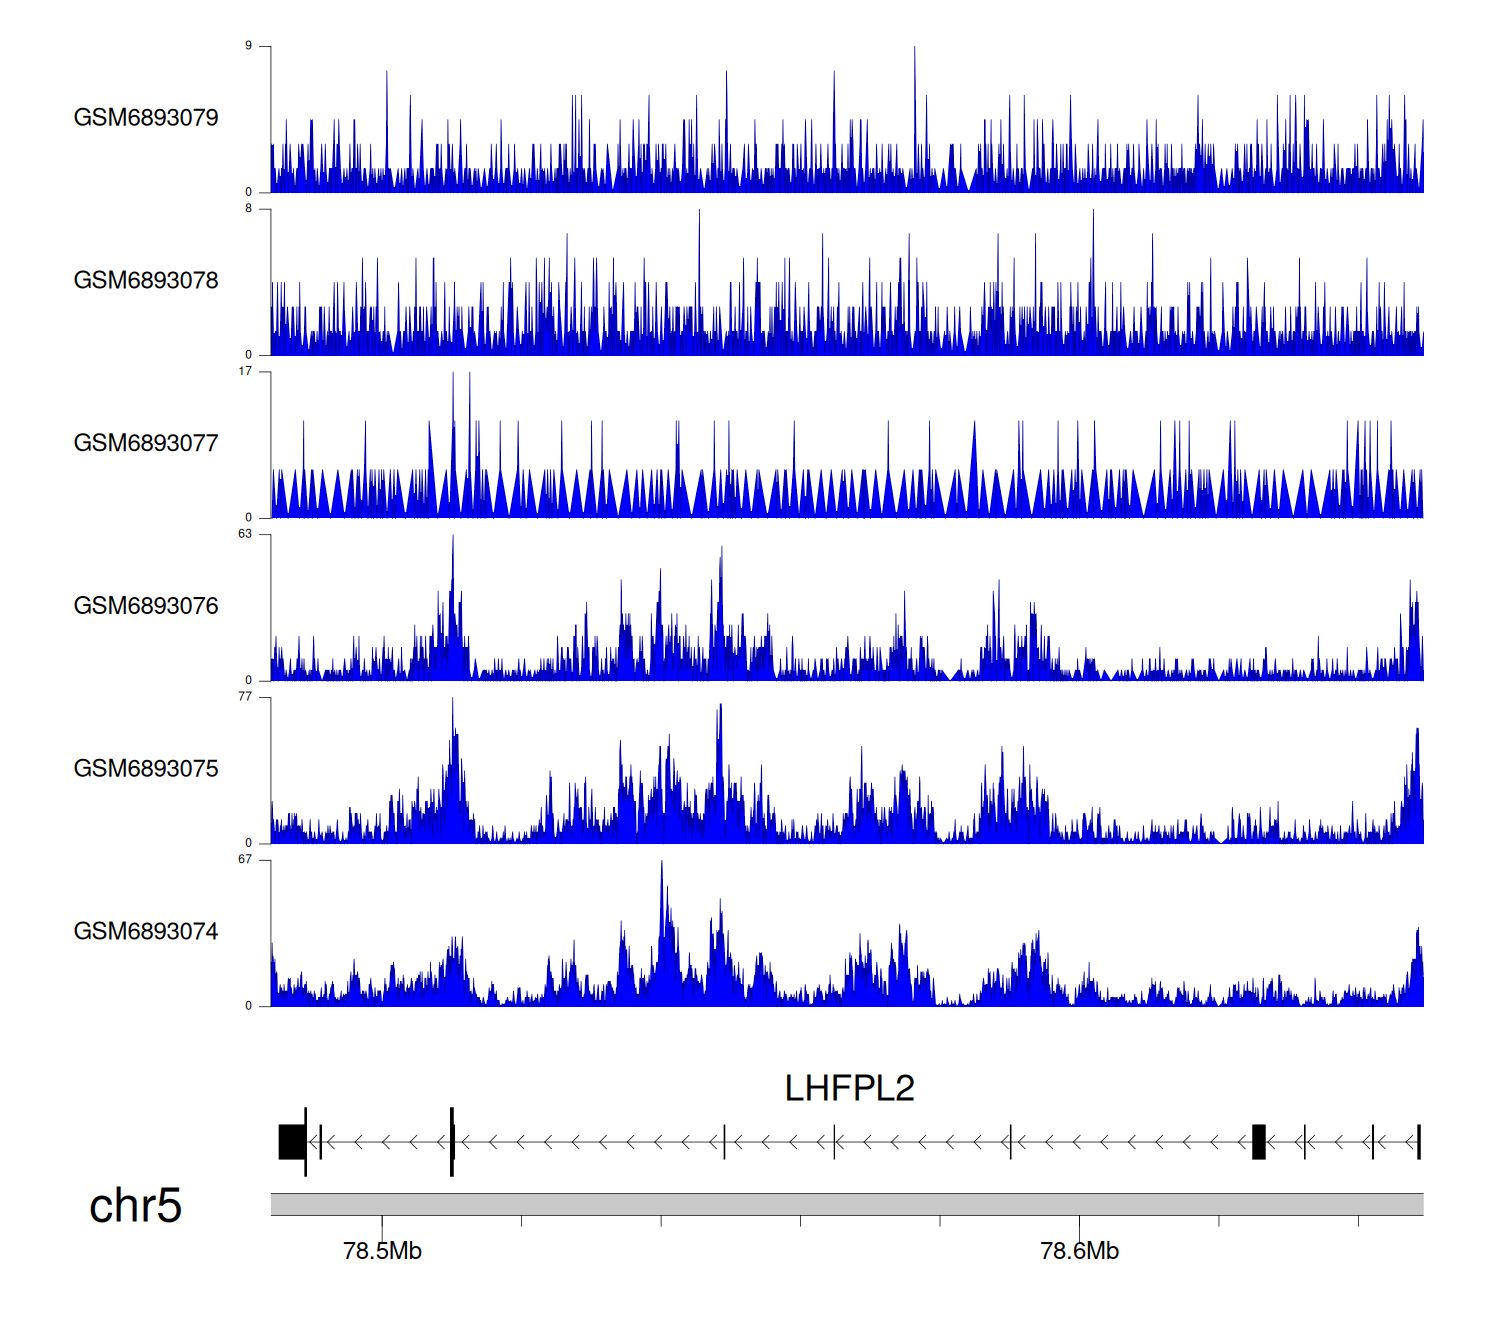This screenshot has width=1500, height=1320.
Task: Click the GSM6893075 track name
Action: pos(146,769)
